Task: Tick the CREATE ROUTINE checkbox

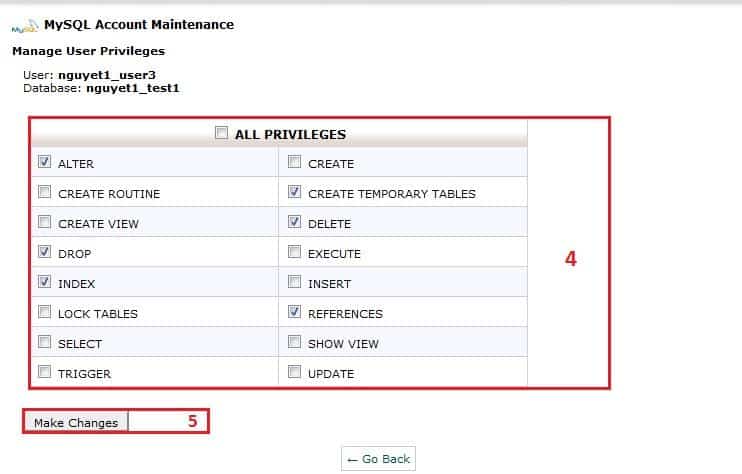Action: coord(44,192)
